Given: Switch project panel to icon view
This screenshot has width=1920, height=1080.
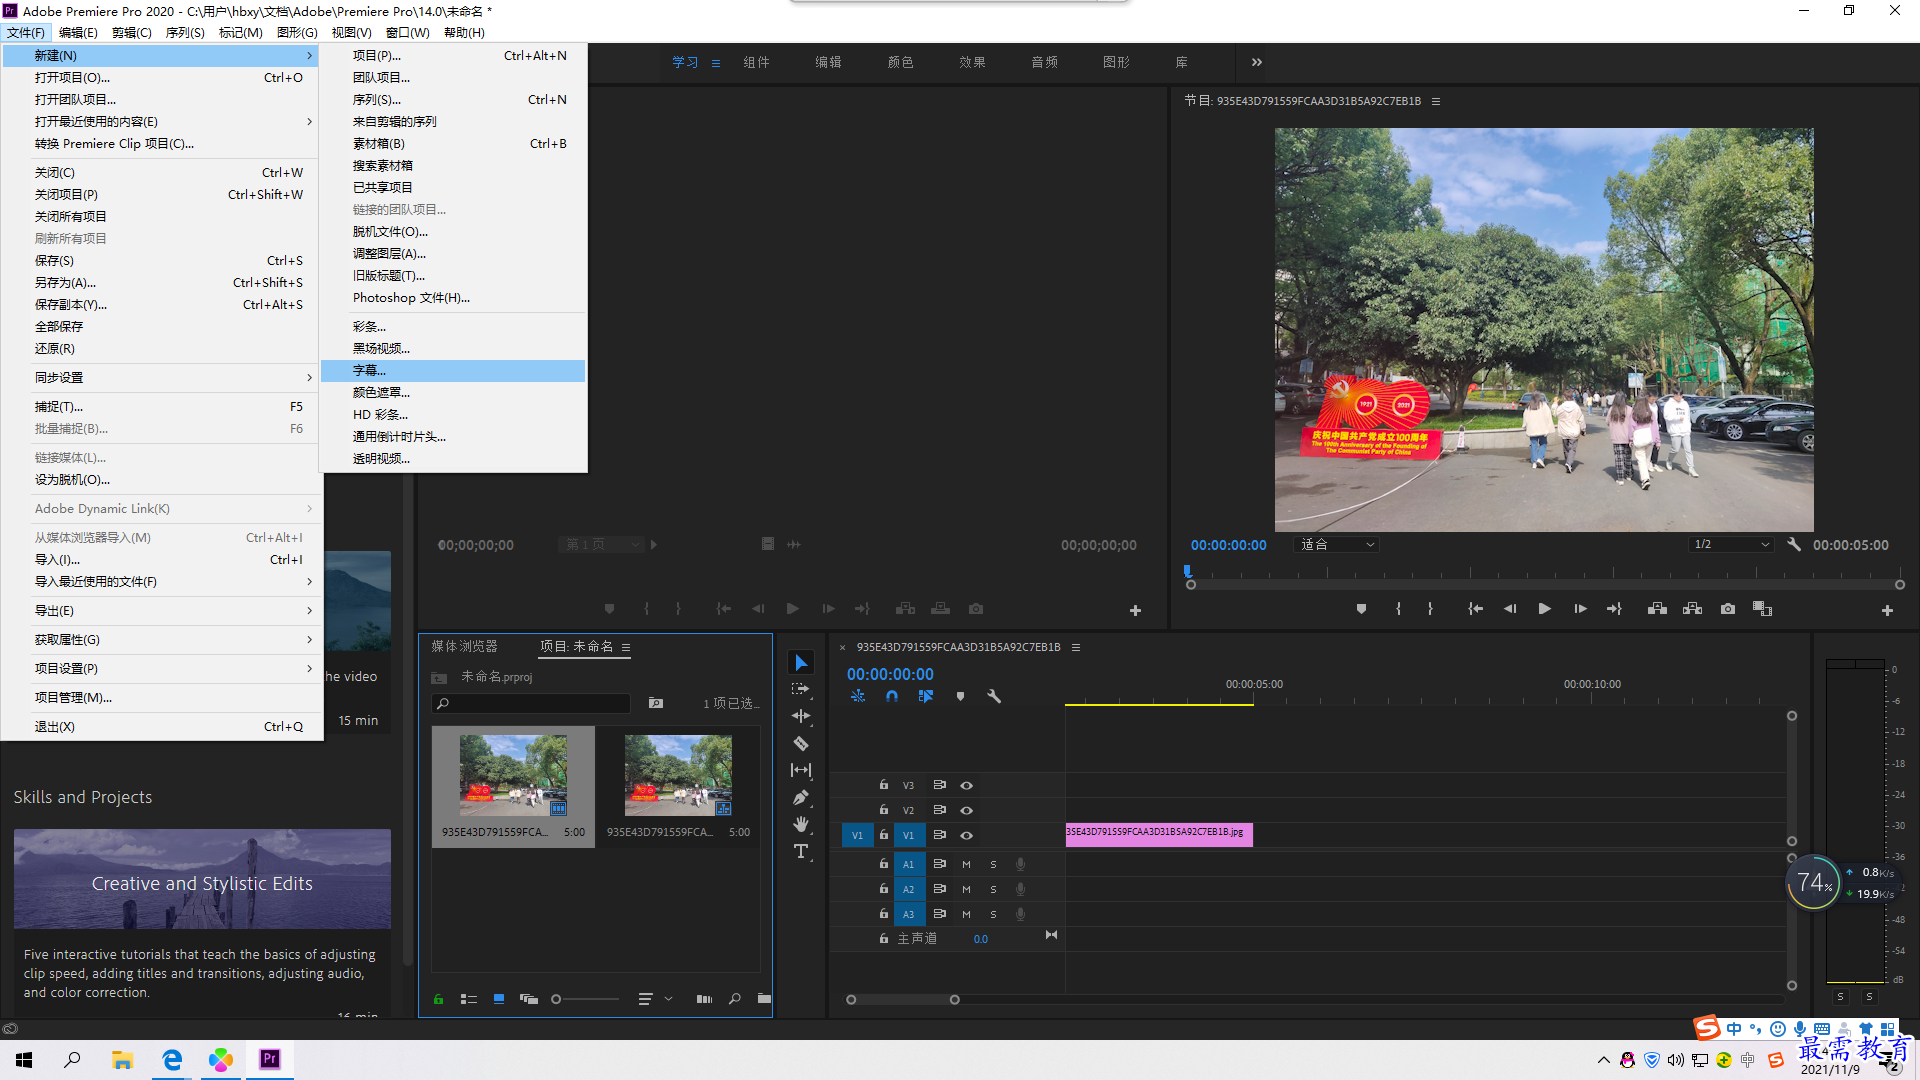Looking at the screenshot, I should (x=499, y=999).
